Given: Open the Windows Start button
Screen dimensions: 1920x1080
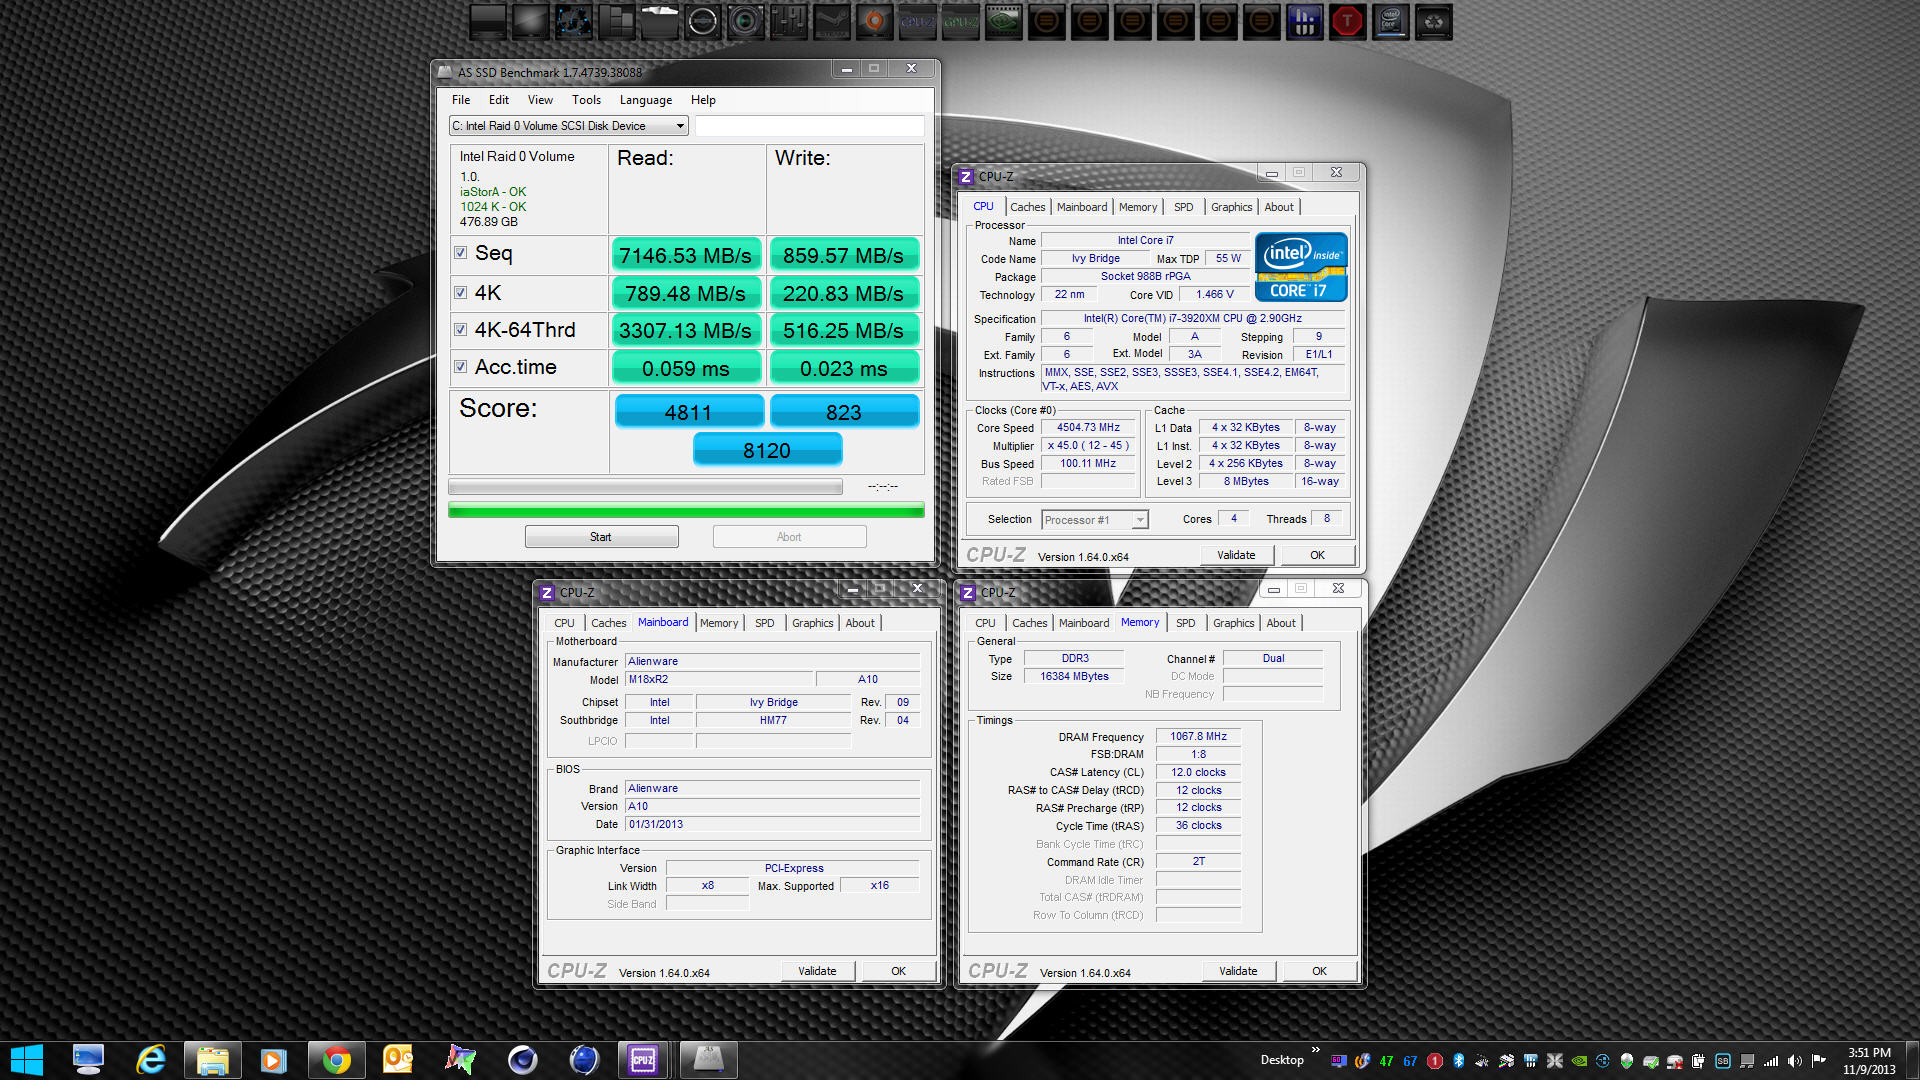Looking at the screenshot, I should (x=27, y=1060).
